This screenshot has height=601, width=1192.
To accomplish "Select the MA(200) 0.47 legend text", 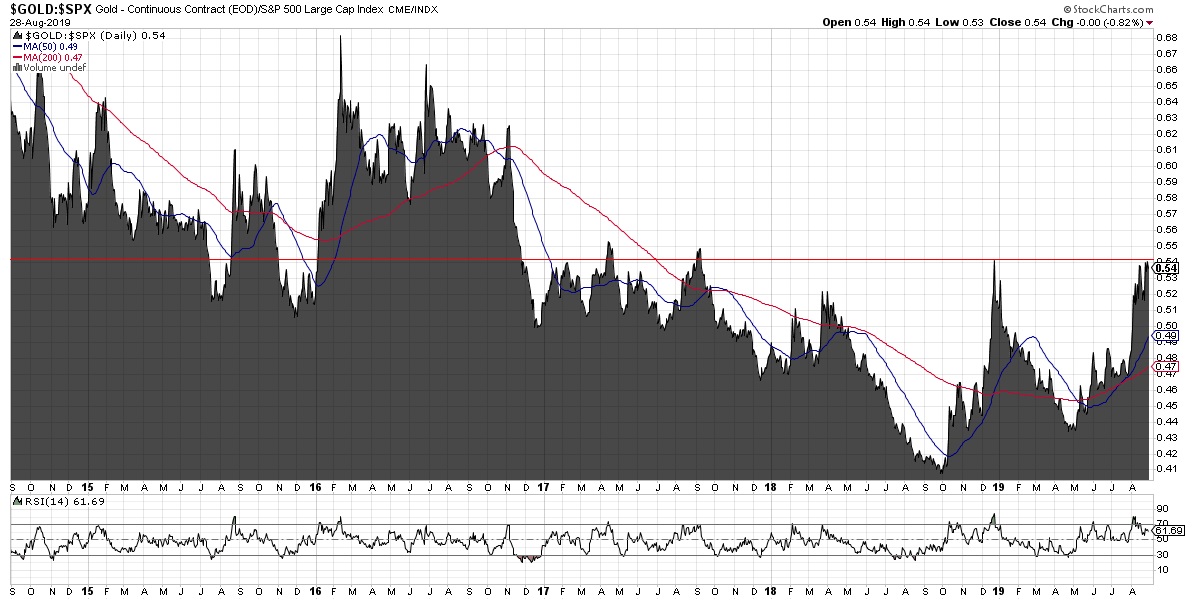I will [54, 57].
